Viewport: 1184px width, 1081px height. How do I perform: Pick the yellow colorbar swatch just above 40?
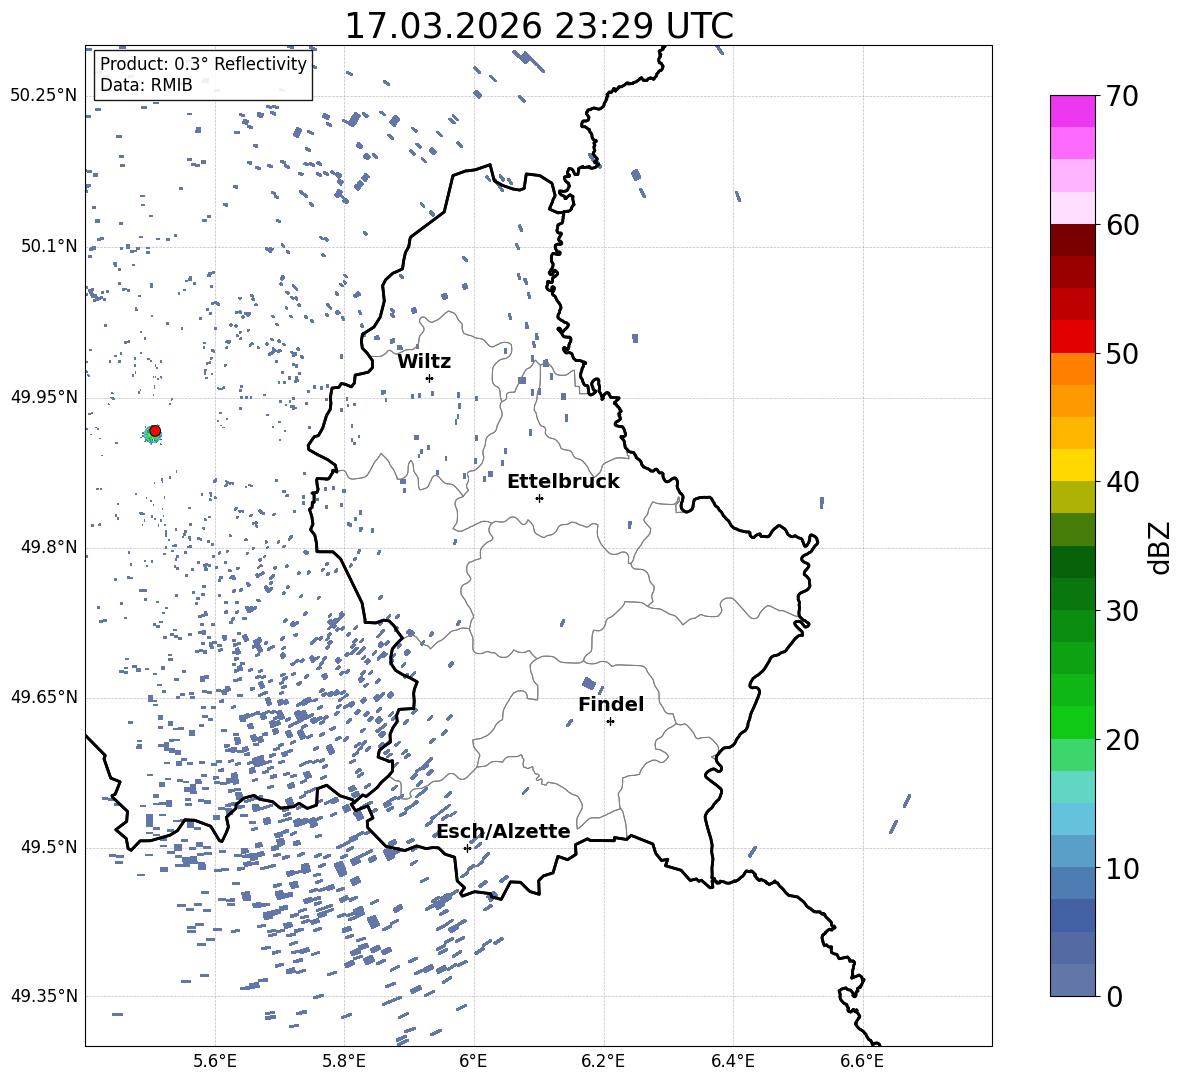(x=1072, y=465)
